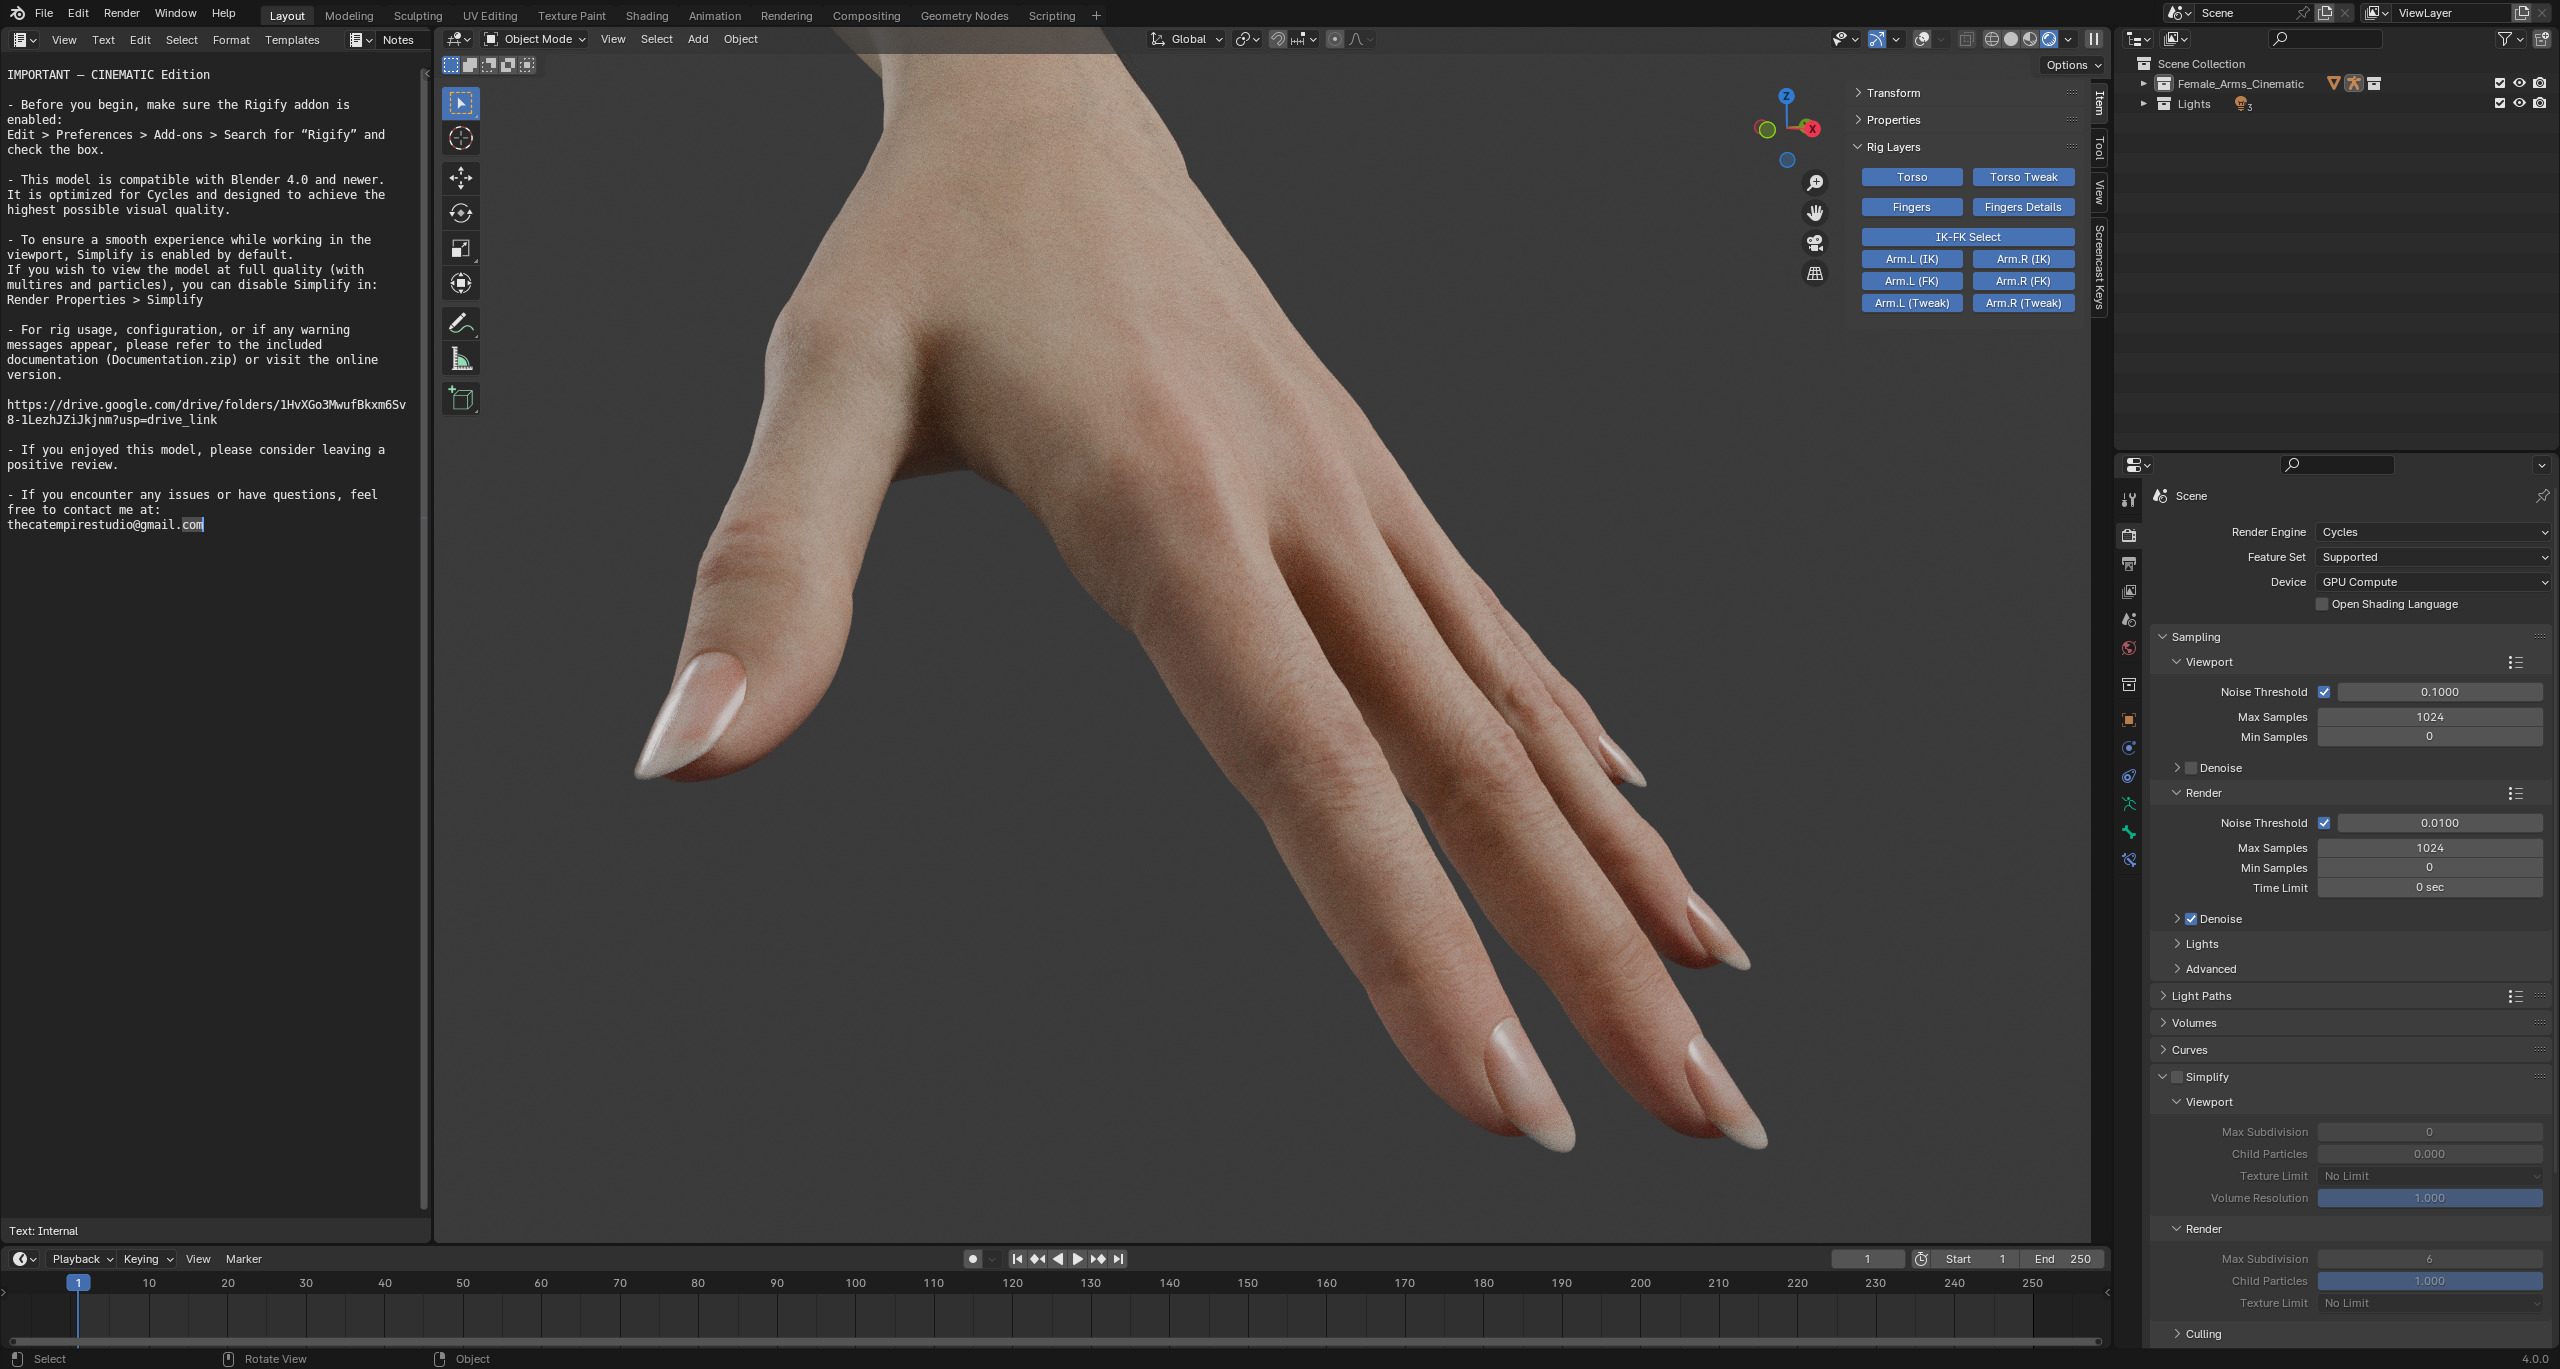Open the Options dropdown in viewport
This screenshot has width=2560, height=1369.
(2073, 65)
